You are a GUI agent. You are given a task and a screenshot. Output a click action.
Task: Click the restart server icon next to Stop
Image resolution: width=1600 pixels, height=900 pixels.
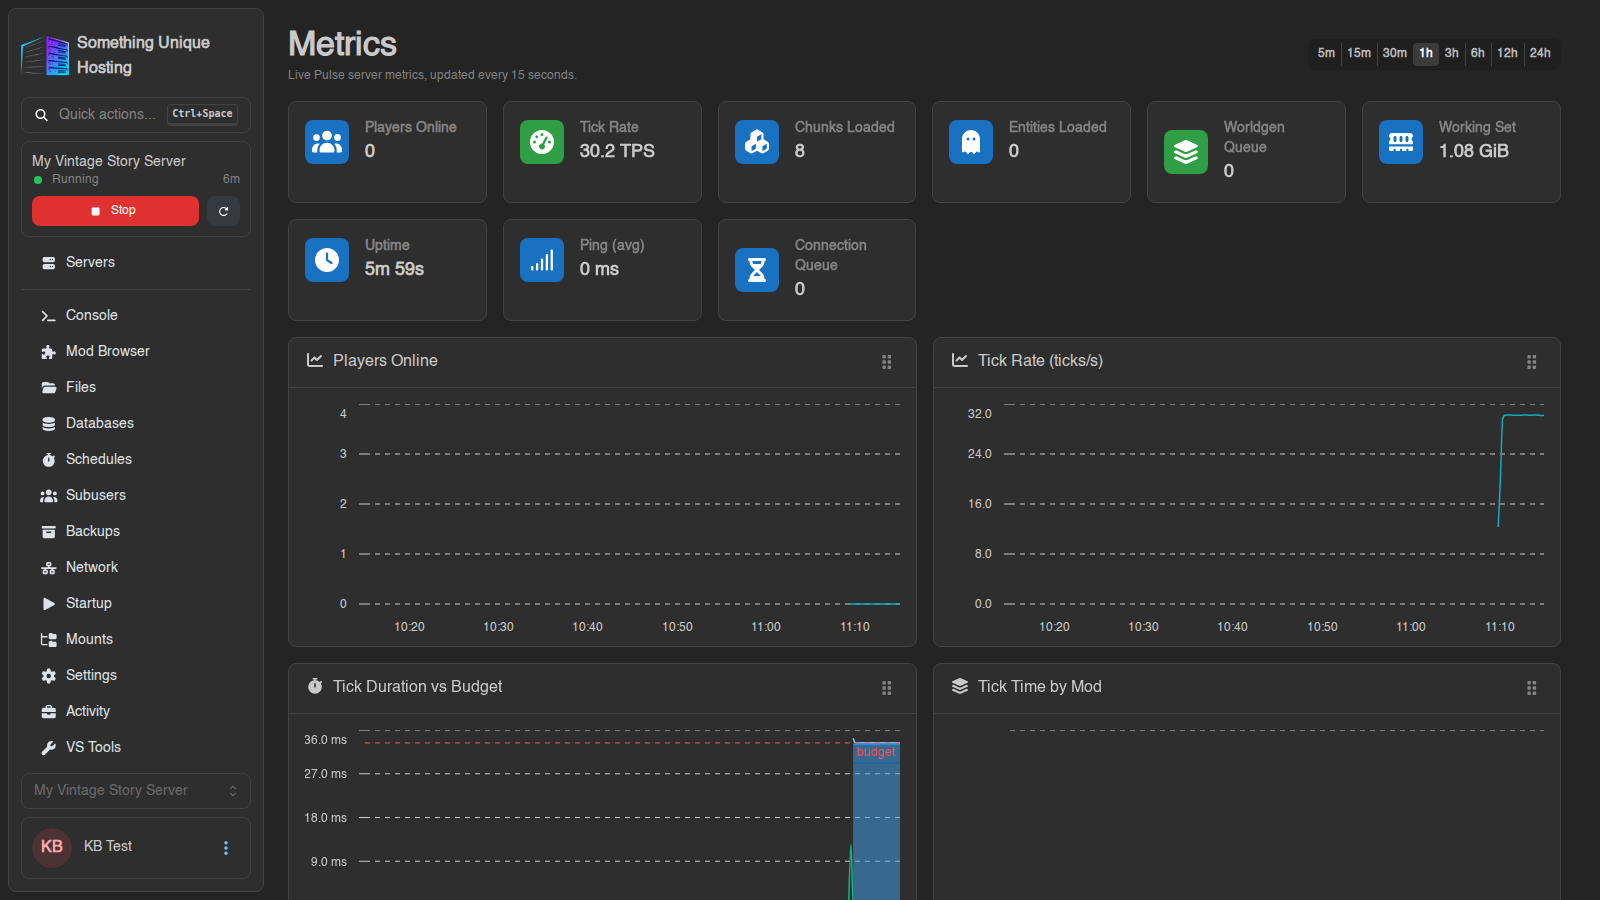coord(223,211)
